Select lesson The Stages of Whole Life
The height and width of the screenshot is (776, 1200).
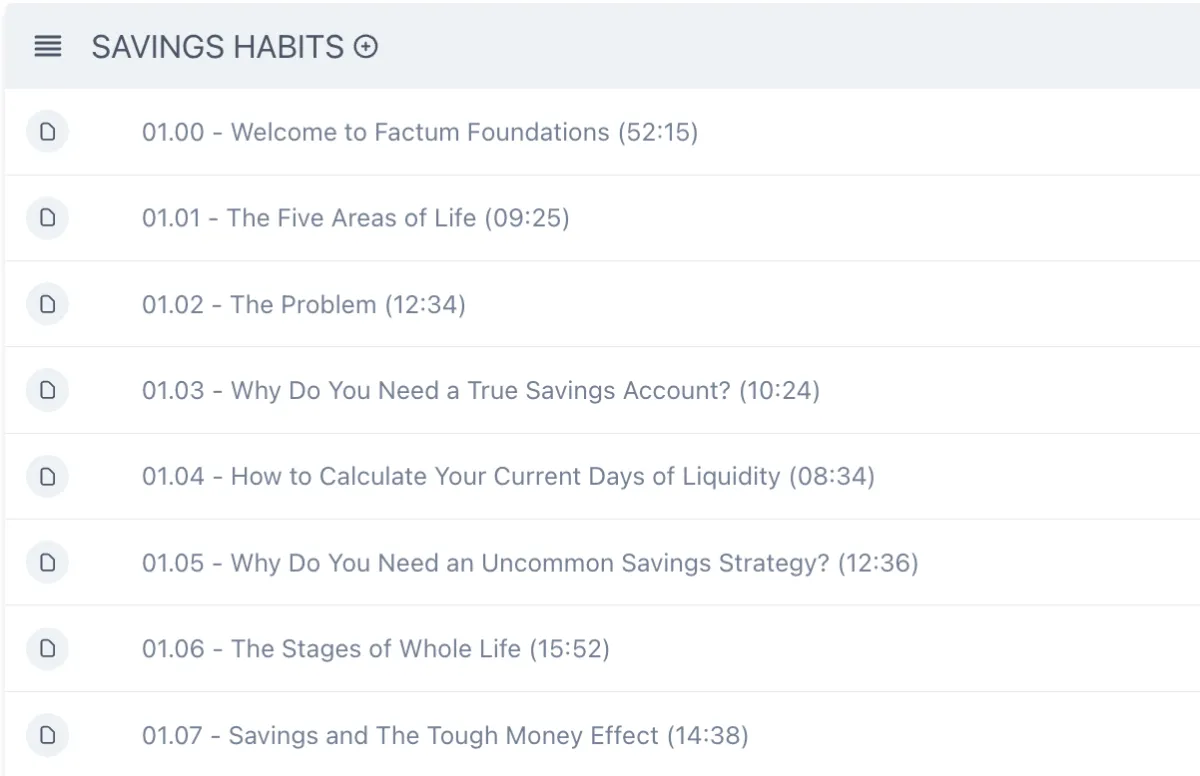pyautogui.click(x=376, y=649)
